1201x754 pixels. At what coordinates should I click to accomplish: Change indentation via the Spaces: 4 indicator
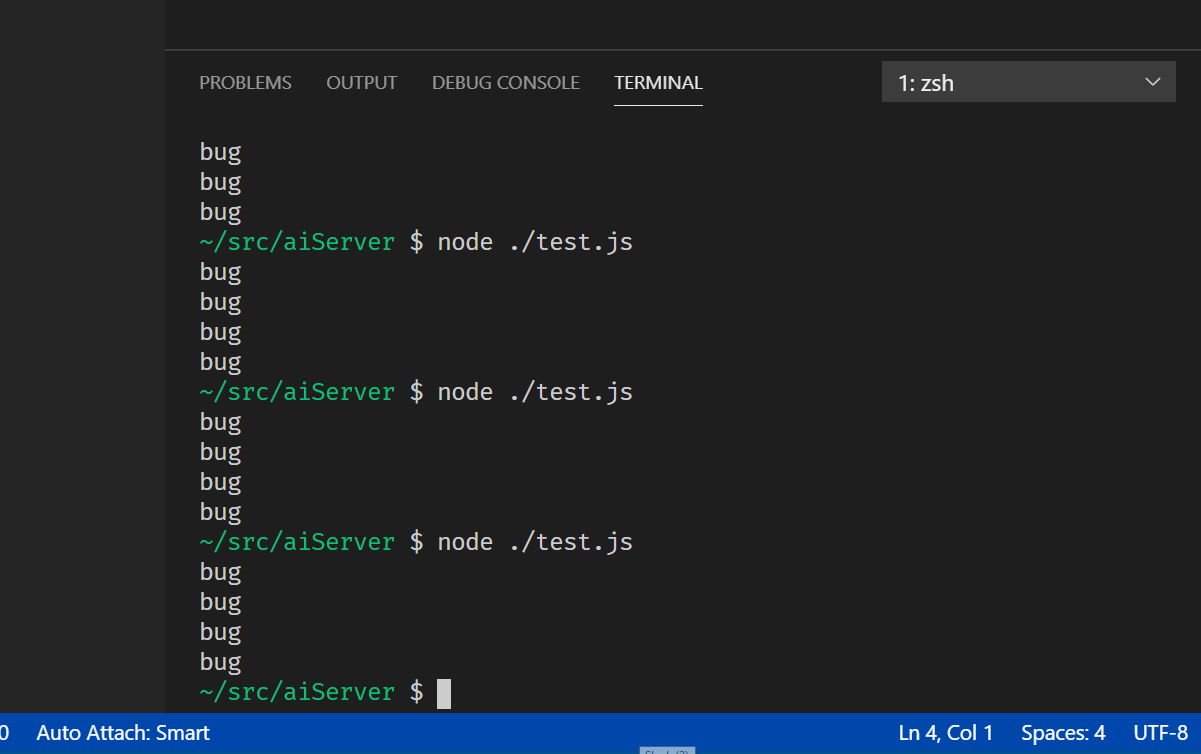1063,733
